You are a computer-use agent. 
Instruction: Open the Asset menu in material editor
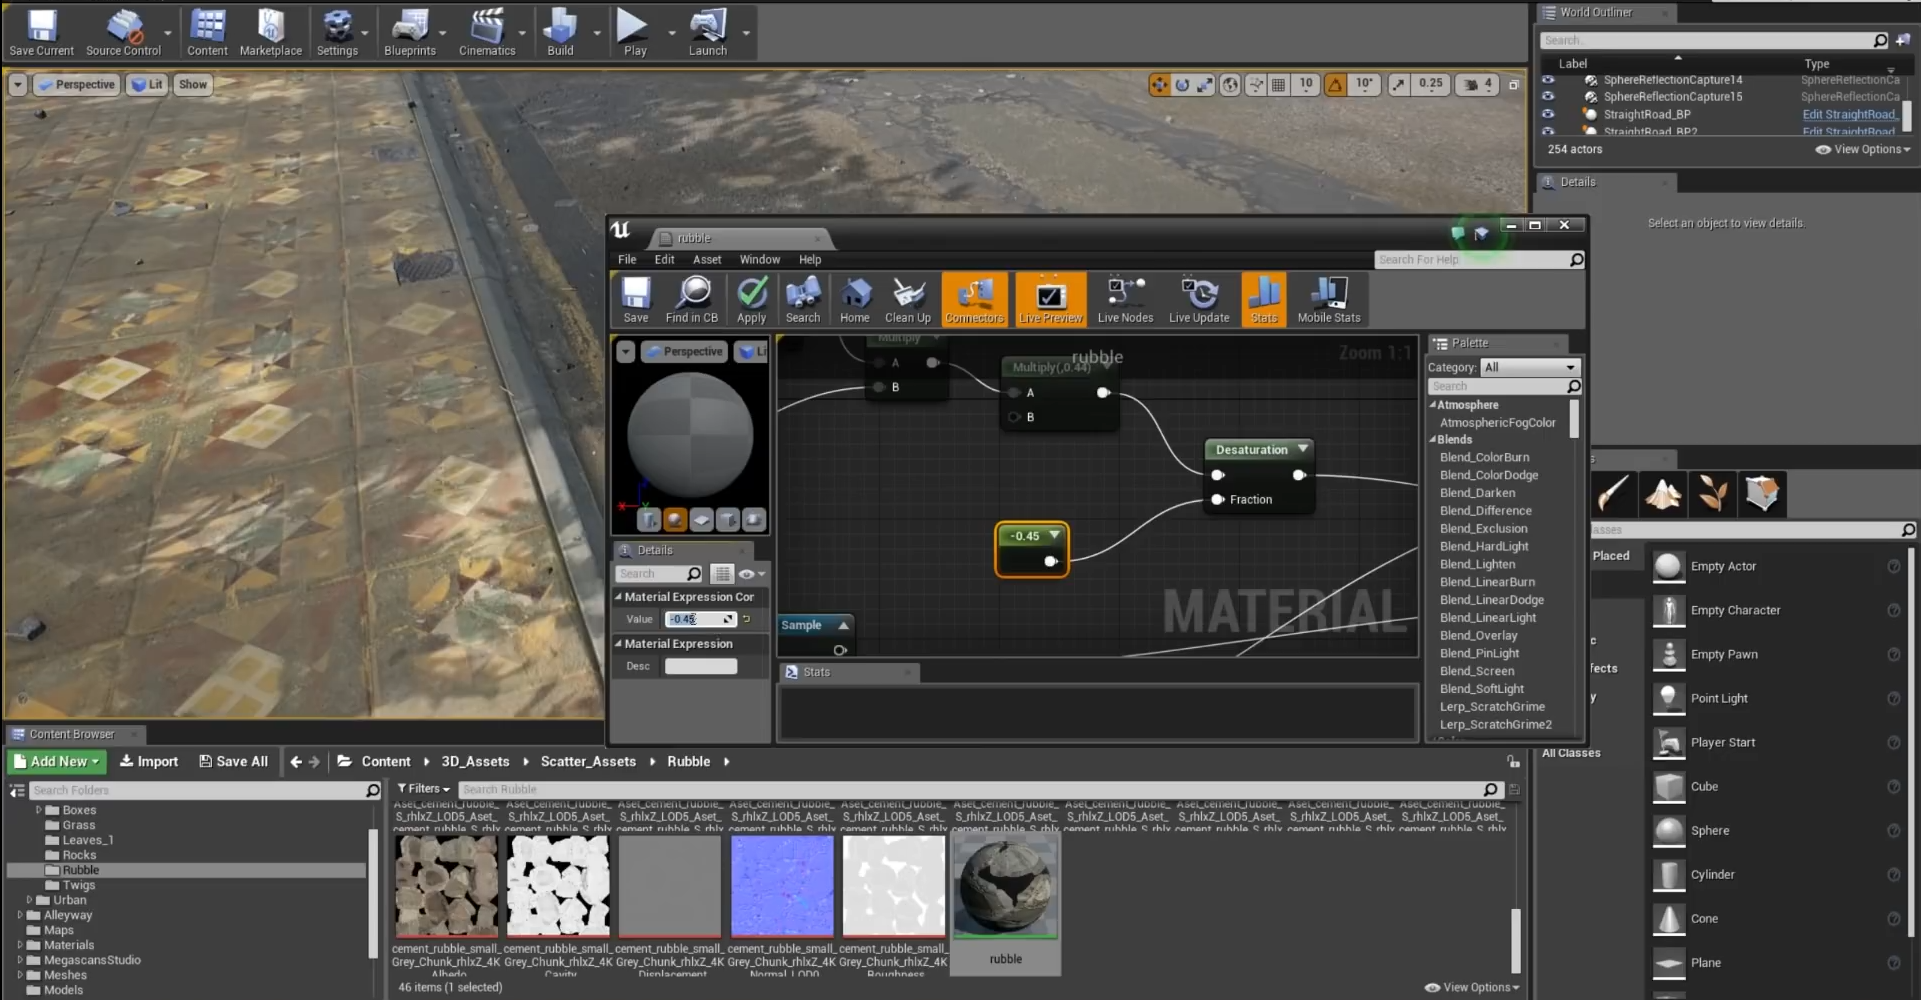[706, 260]
